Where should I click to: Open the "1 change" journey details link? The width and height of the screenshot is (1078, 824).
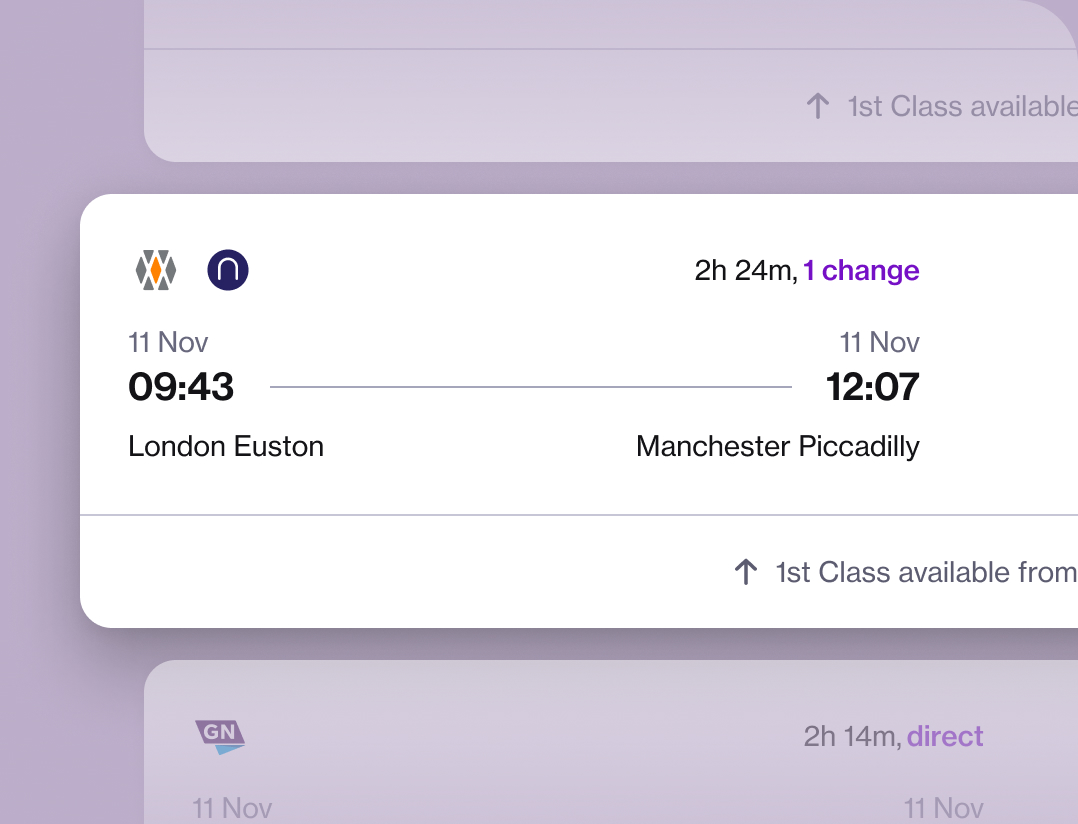[x=861, y=270]
